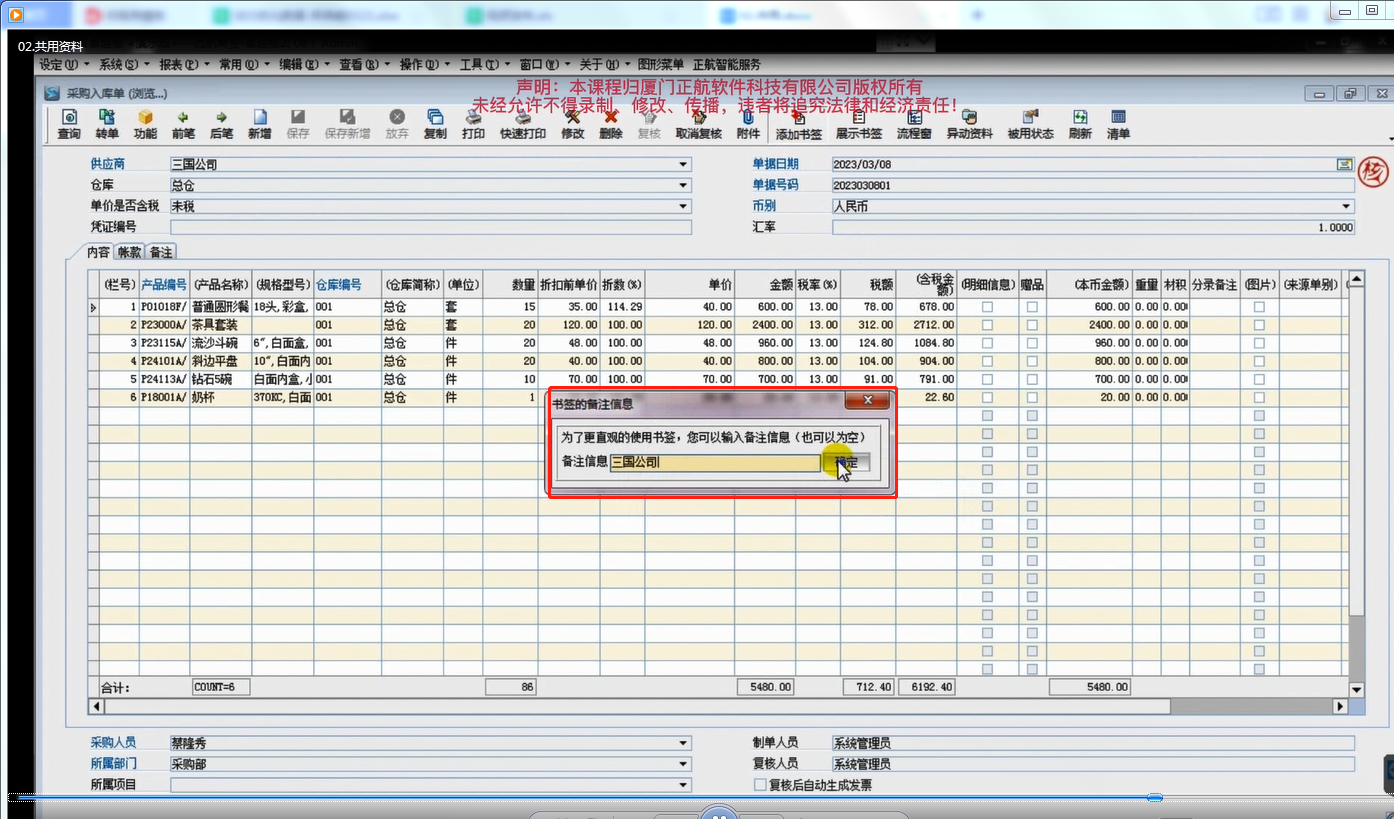Create a new record with 新增
This screenshot has width=1394, height=819.
259,125
